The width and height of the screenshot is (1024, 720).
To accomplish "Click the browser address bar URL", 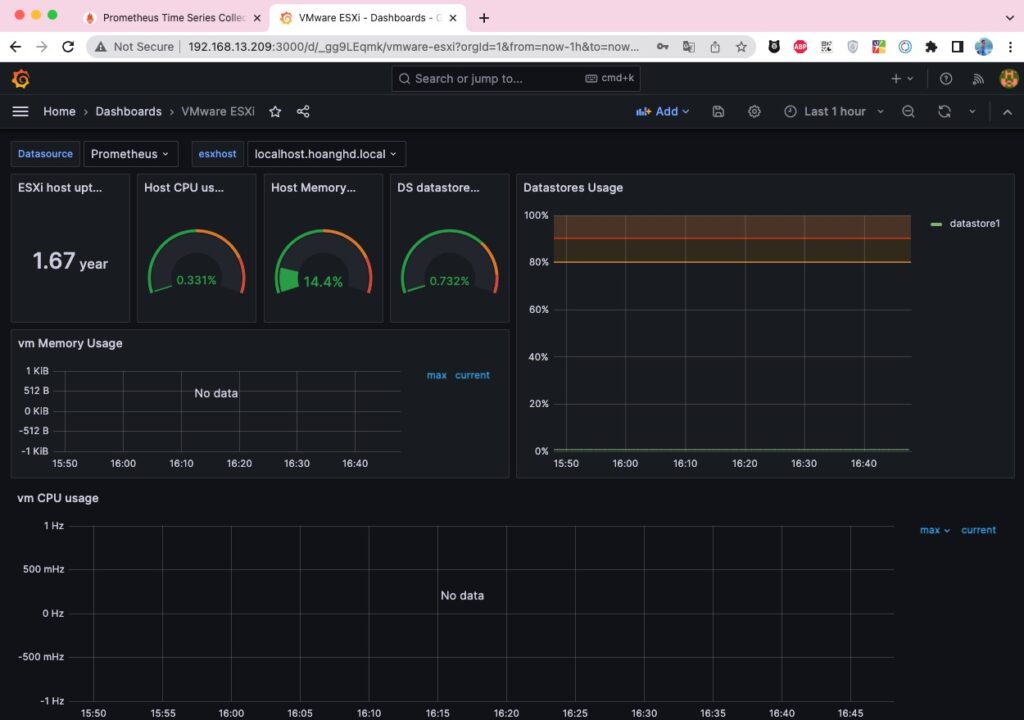I will click(x=413, y=47).
